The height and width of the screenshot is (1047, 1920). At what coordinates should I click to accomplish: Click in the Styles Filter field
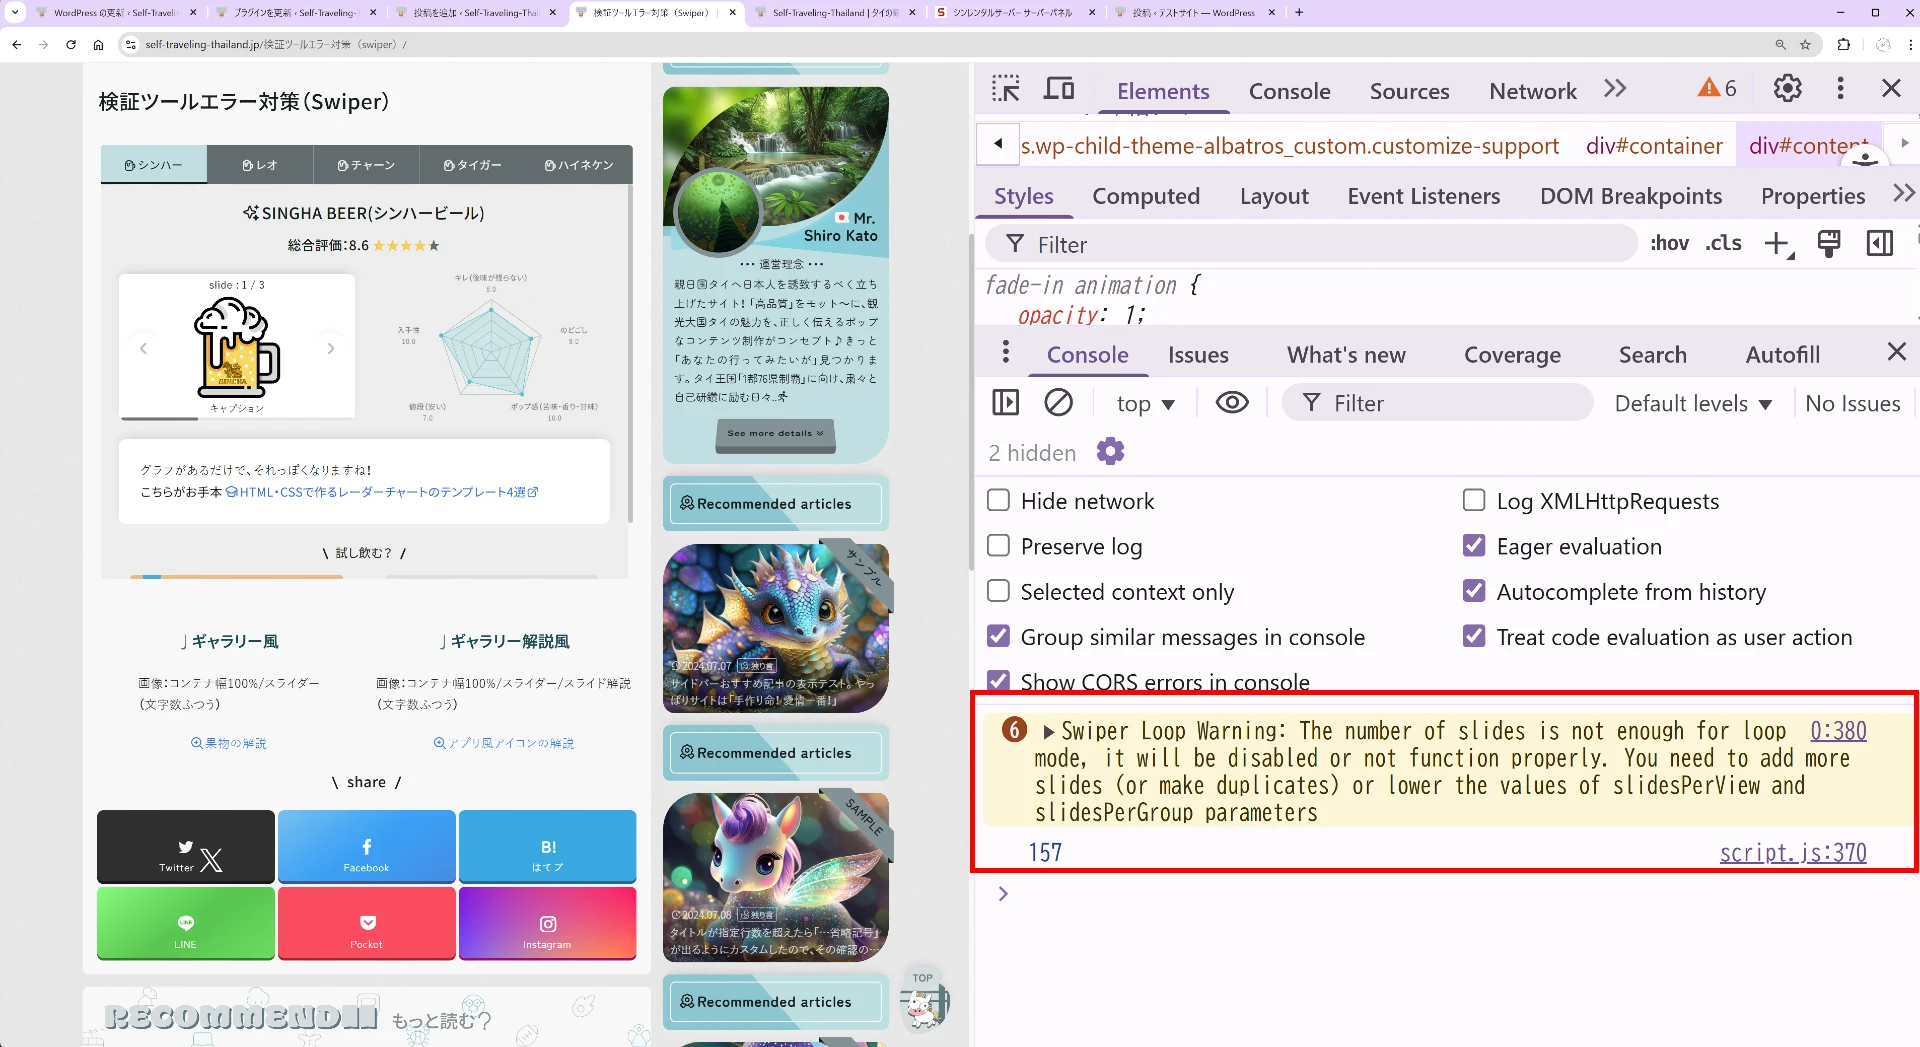point(1310,244)
